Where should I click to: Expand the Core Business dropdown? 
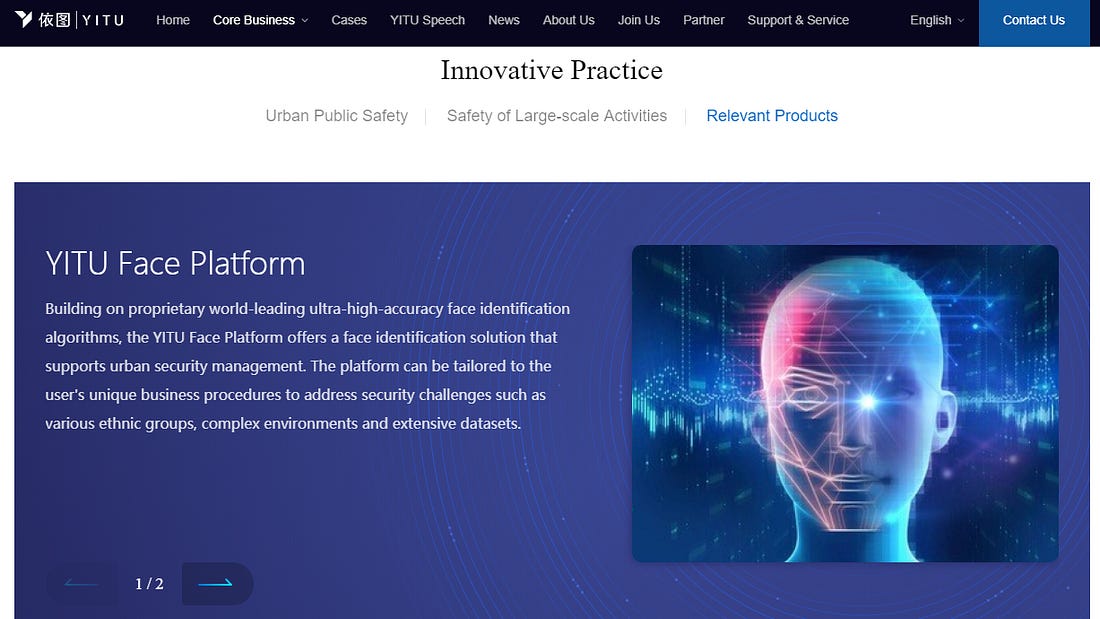pos(260,20)
